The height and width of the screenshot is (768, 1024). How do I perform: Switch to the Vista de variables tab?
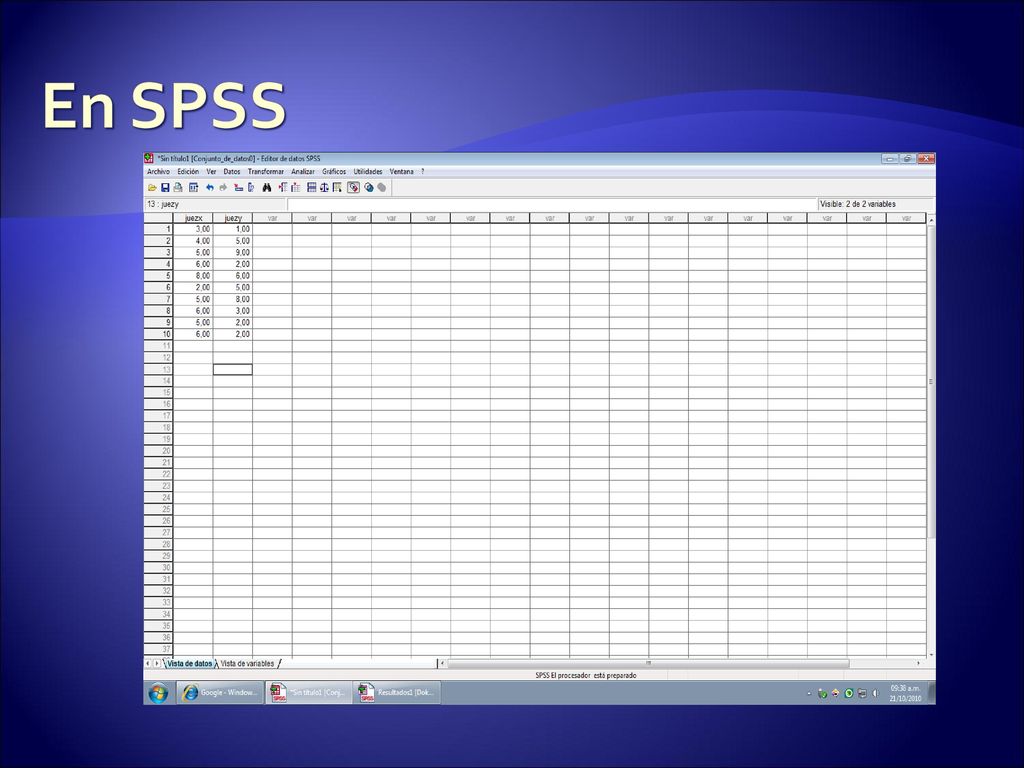247,664
